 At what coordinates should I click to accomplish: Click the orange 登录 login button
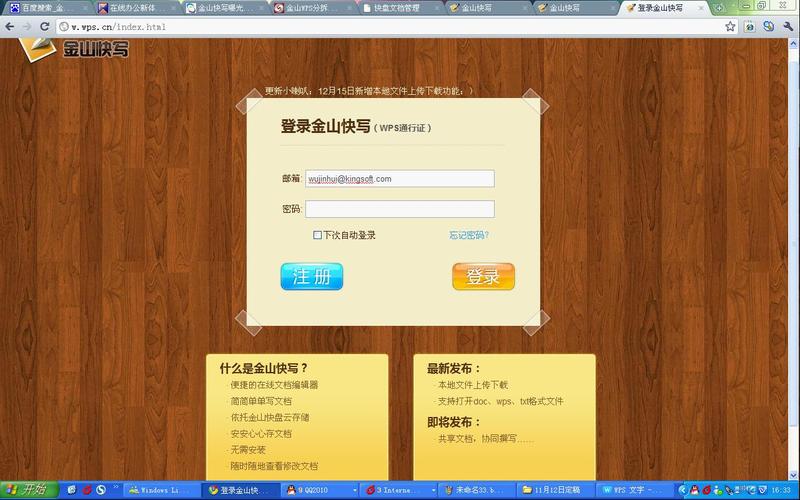483,277
